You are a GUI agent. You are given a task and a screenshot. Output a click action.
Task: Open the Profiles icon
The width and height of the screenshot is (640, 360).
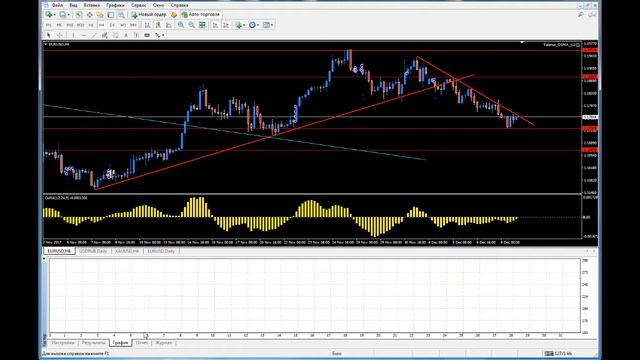(x=62, y=15)
